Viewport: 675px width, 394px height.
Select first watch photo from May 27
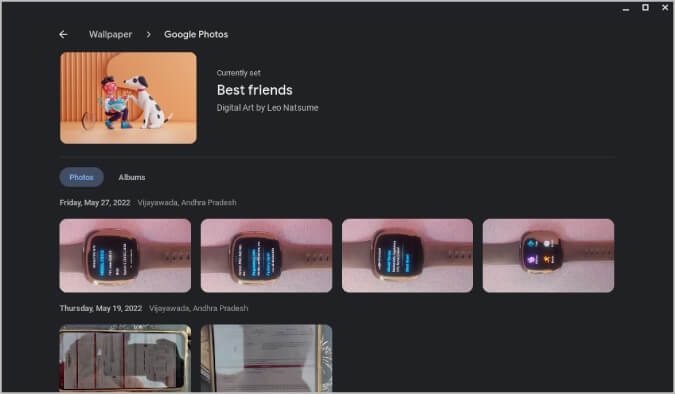(x=125, y=256)
